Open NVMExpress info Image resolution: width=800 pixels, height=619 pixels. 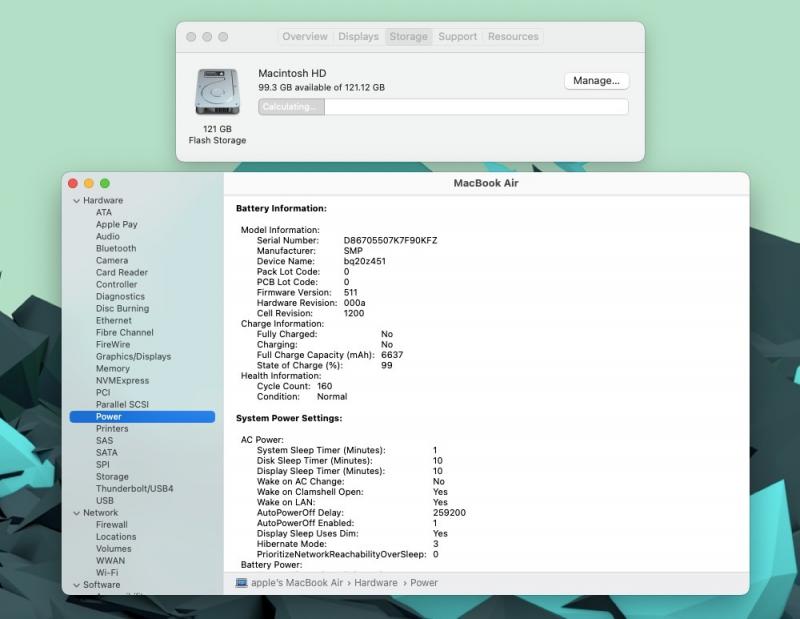(122, 381)
